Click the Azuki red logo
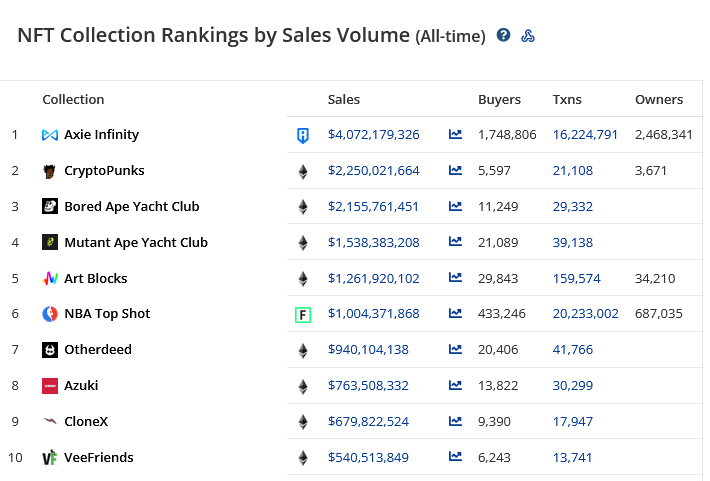 click(50, 386)
